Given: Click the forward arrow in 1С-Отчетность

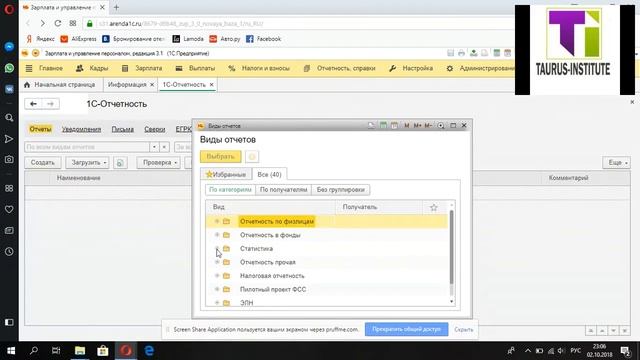Looking at the screenshot, I should pos(50,104).
